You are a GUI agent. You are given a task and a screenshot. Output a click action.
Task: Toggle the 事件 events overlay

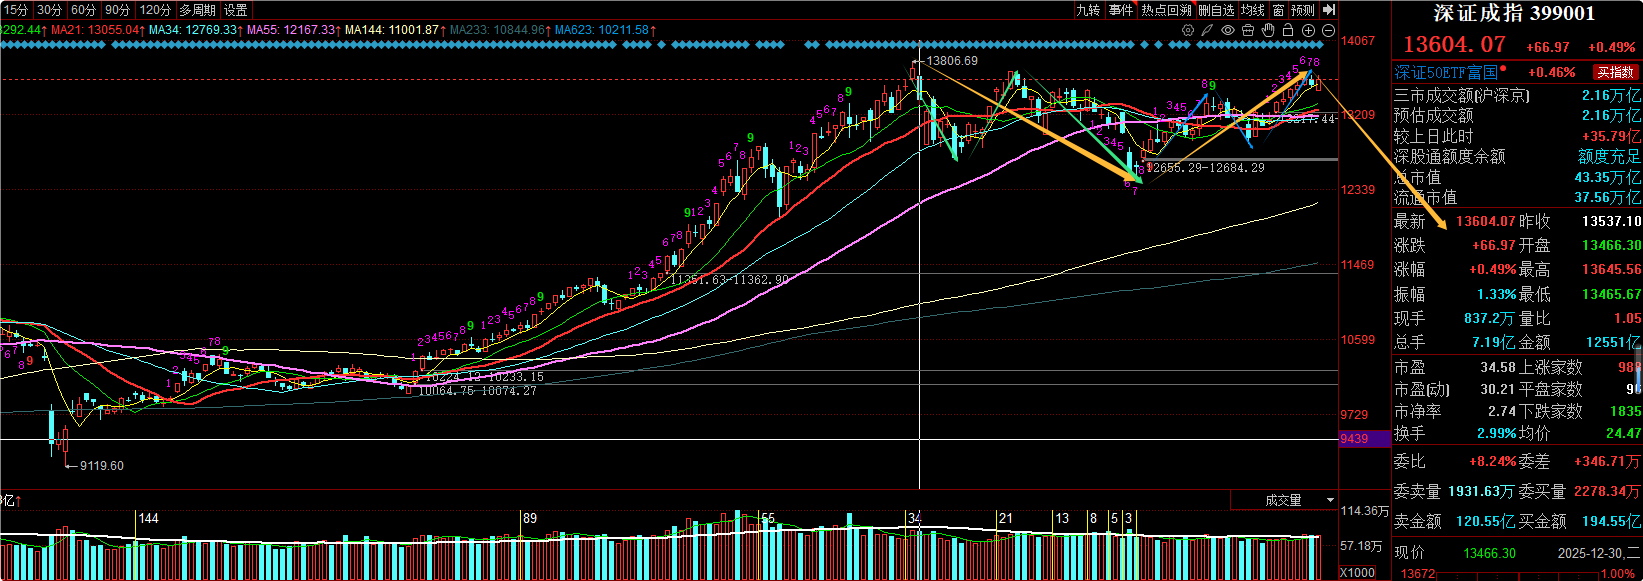(x=1121, y=9)
